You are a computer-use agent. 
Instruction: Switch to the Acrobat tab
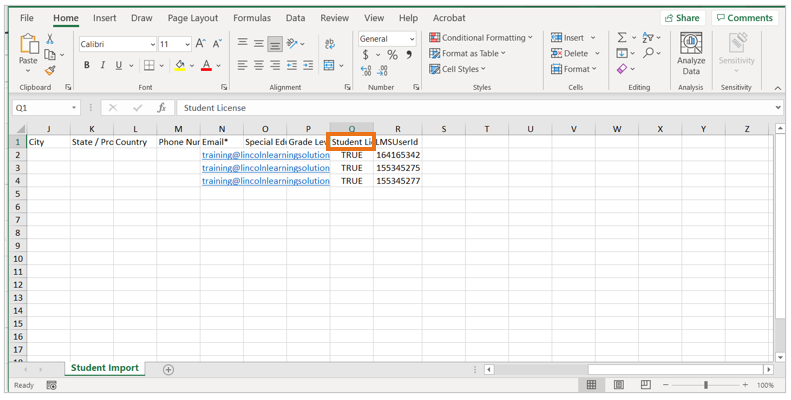click(x=449, y=18)
